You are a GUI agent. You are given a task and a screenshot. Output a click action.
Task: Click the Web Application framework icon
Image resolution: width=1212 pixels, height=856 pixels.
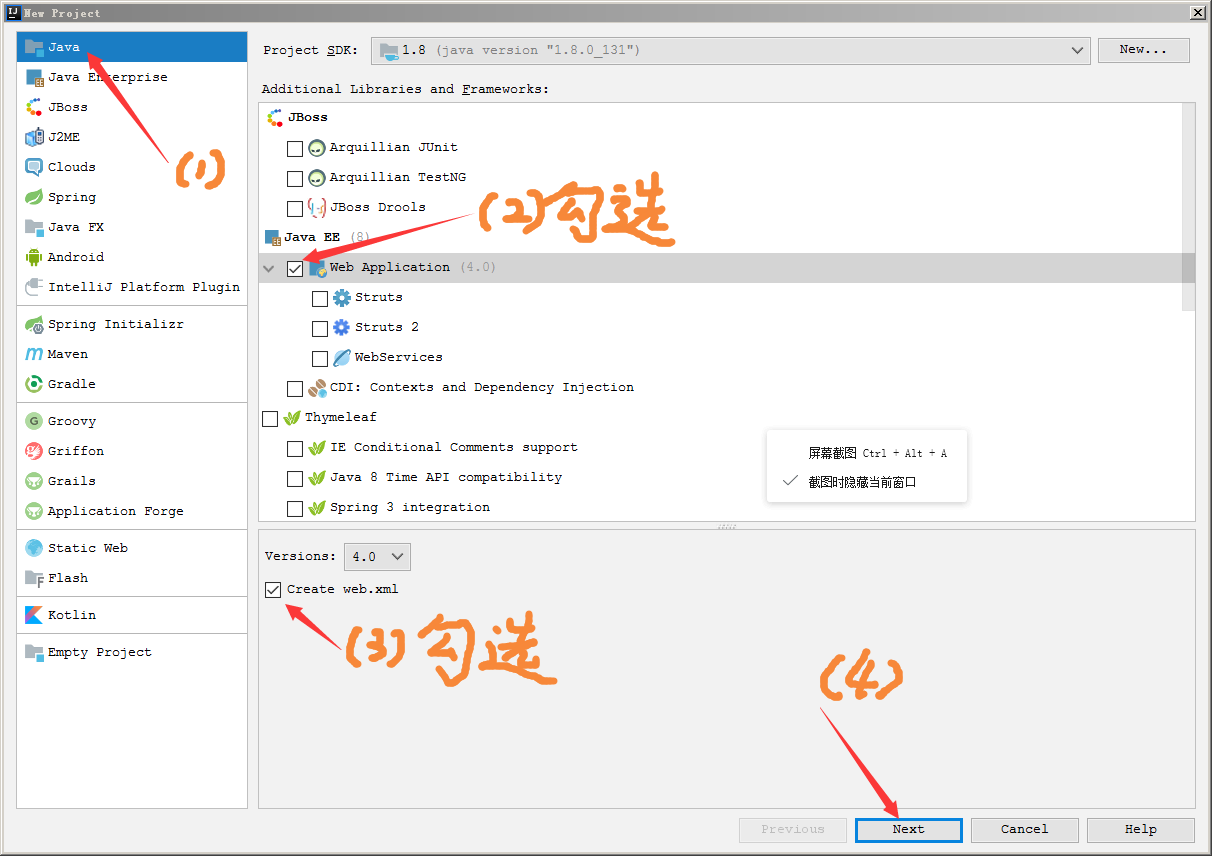[317, 268]
